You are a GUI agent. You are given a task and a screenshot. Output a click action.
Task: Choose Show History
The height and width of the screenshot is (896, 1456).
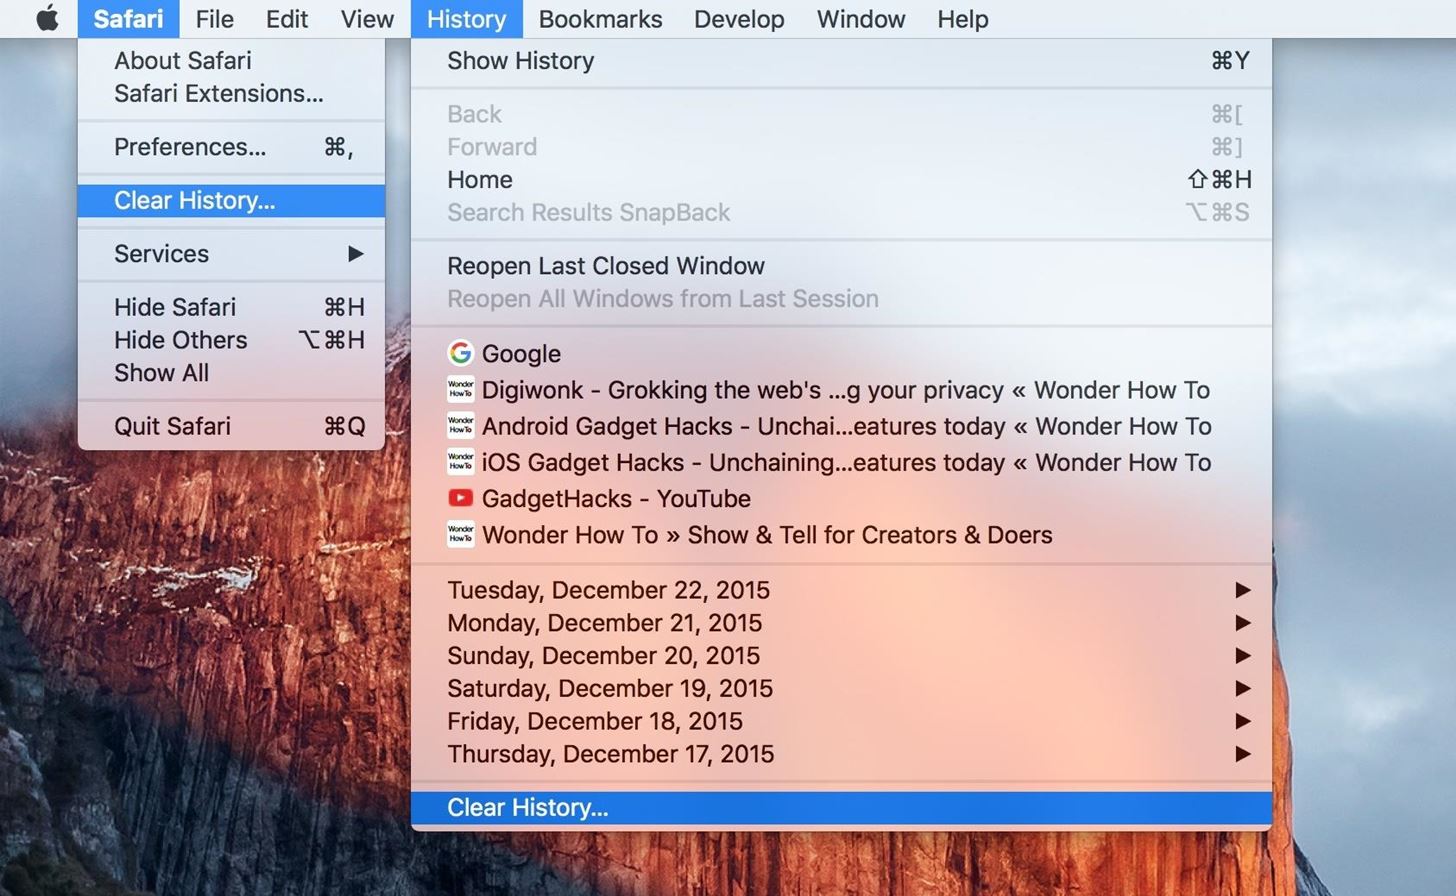point(841,61)
